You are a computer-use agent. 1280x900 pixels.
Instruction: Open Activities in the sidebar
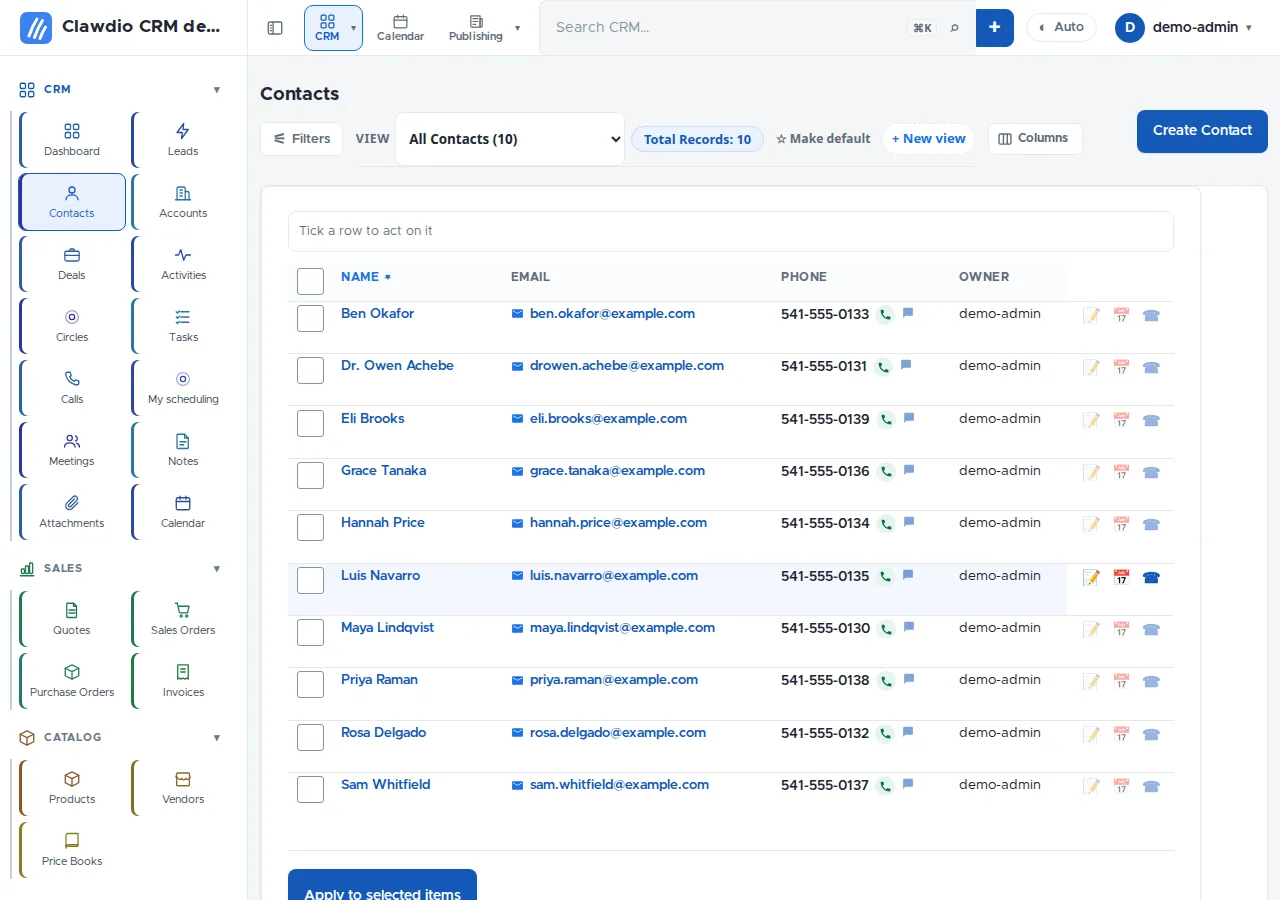pos(183,264)
